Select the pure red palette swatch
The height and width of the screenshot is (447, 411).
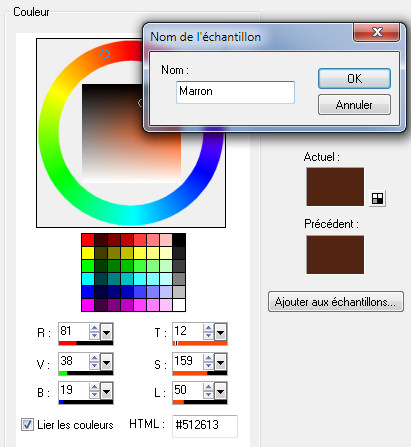[88, 240]
